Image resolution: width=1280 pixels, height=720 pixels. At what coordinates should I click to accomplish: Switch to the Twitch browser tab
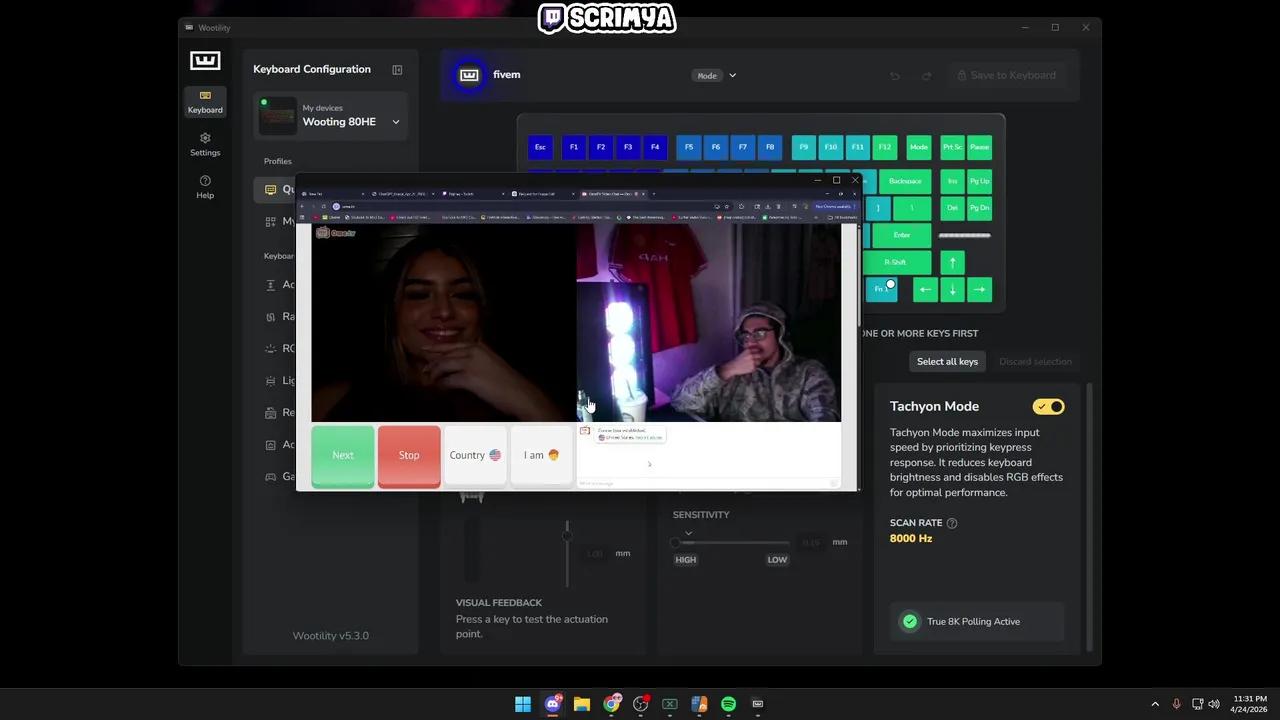[473, 194]
